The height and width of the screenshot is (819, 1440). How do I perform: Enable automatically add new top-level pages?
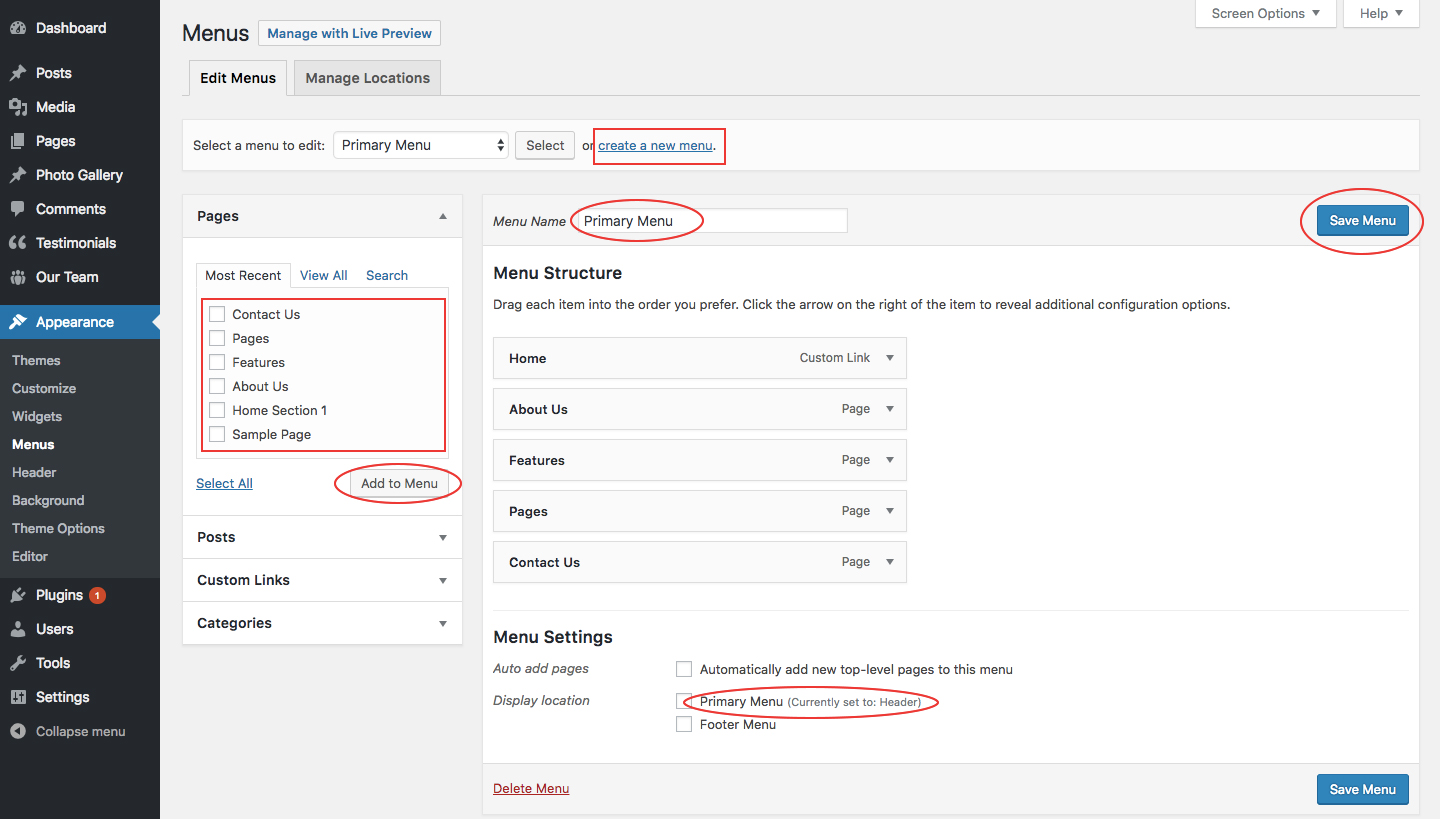point(684,669)
